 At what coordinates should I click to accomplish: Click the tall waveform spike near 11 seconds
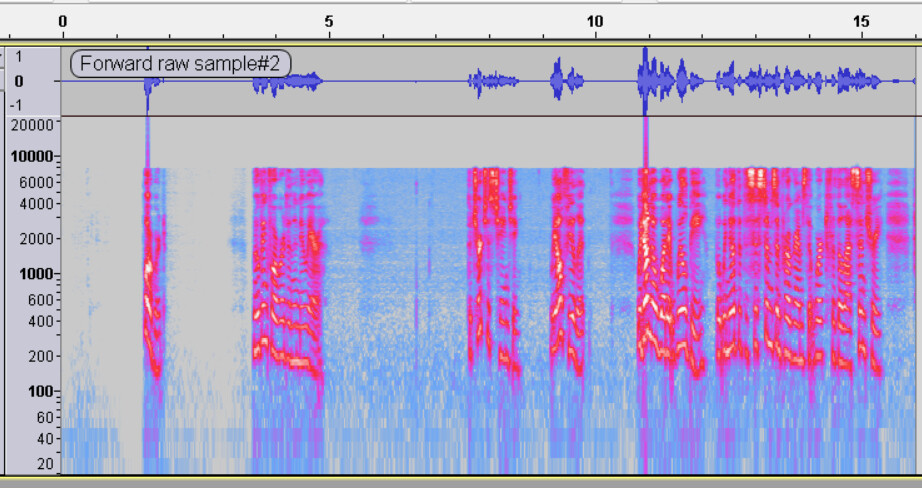(x=645, y=78)
